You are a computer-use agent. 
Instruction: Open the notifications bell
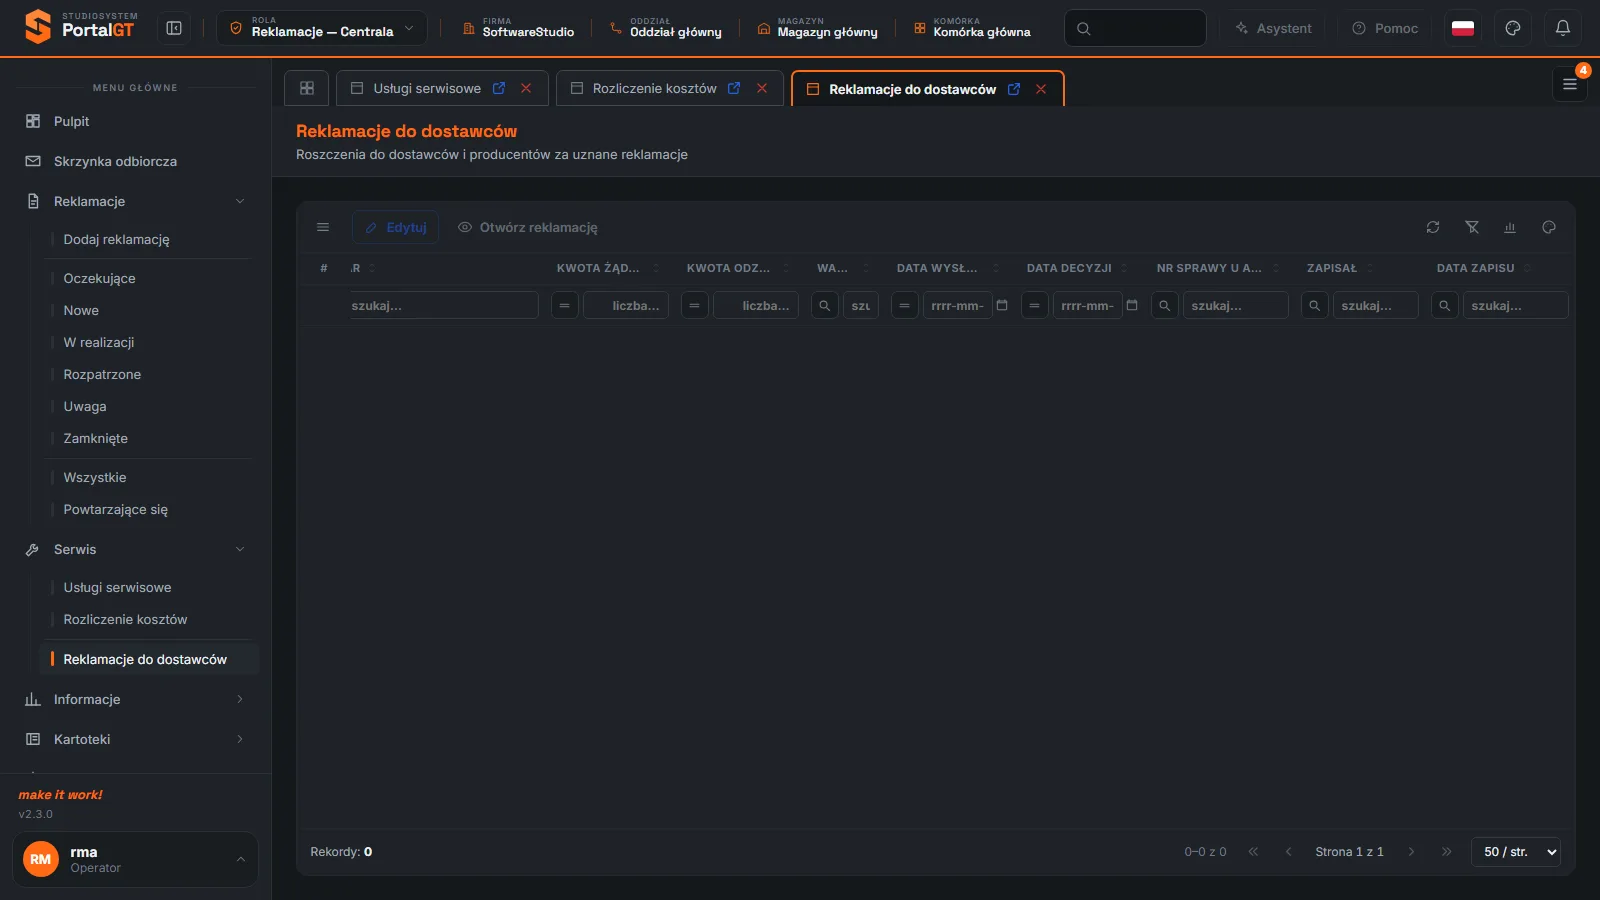(x=1562, y=28)
